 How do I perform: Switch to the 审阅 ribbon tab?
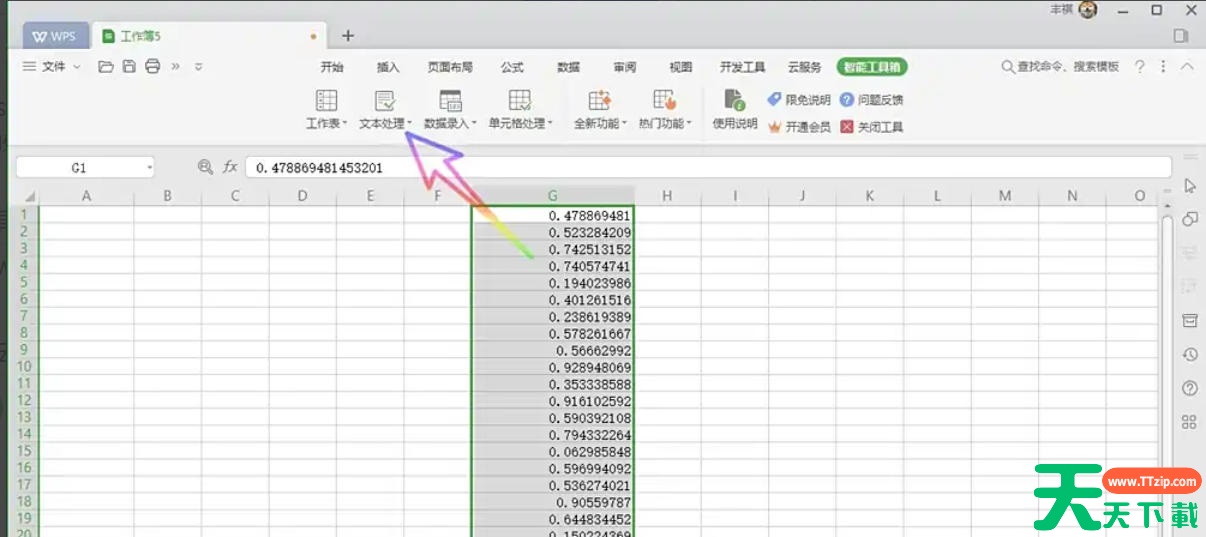[x=625, y=67]
